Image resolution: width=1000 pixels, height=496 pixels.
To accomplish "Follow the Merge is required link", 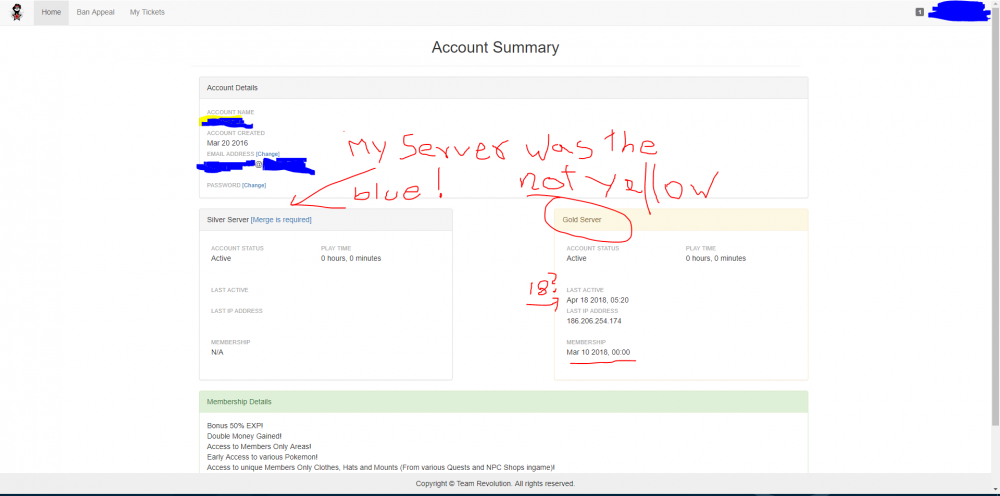I will click(281, 219).
